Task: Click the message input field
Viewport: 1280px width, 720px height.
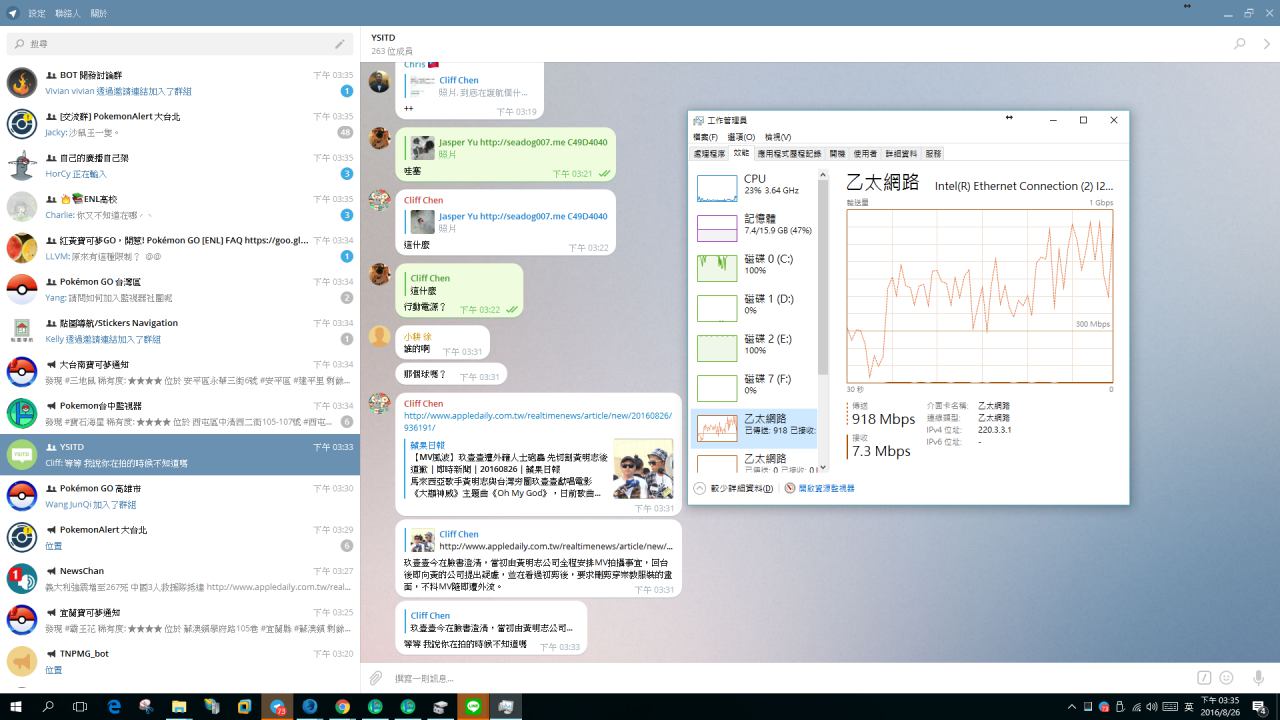Action: pyautogui.click(x=780, y=678)
